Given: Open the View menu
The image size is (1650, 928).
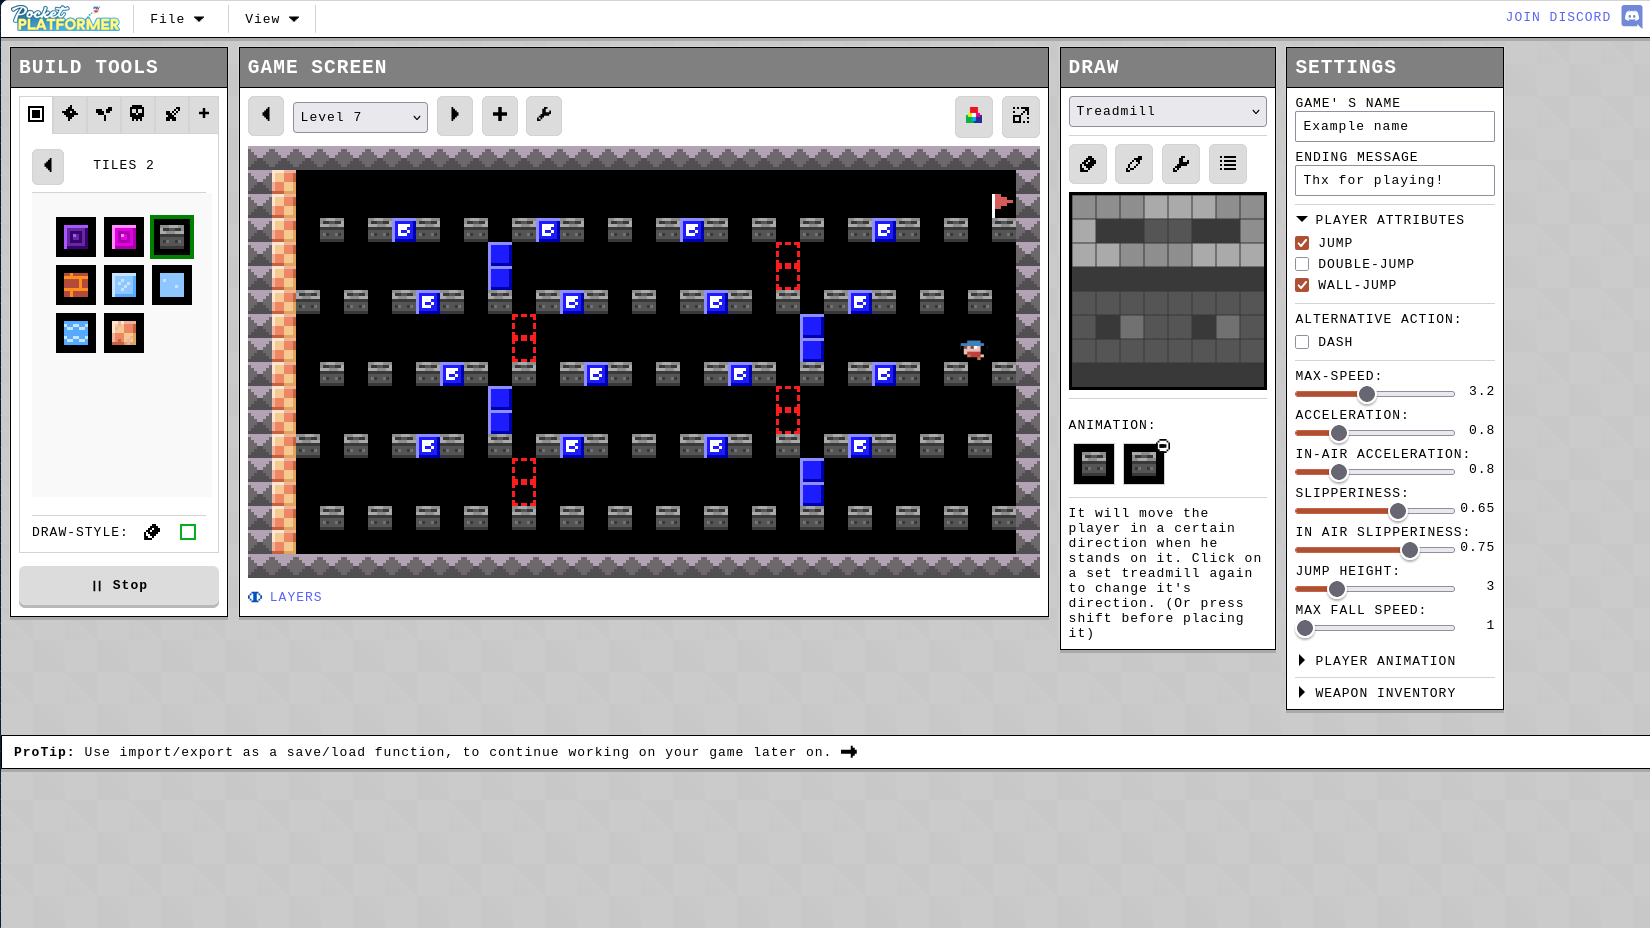Looking at the screenshot, I should pos(272,19).
